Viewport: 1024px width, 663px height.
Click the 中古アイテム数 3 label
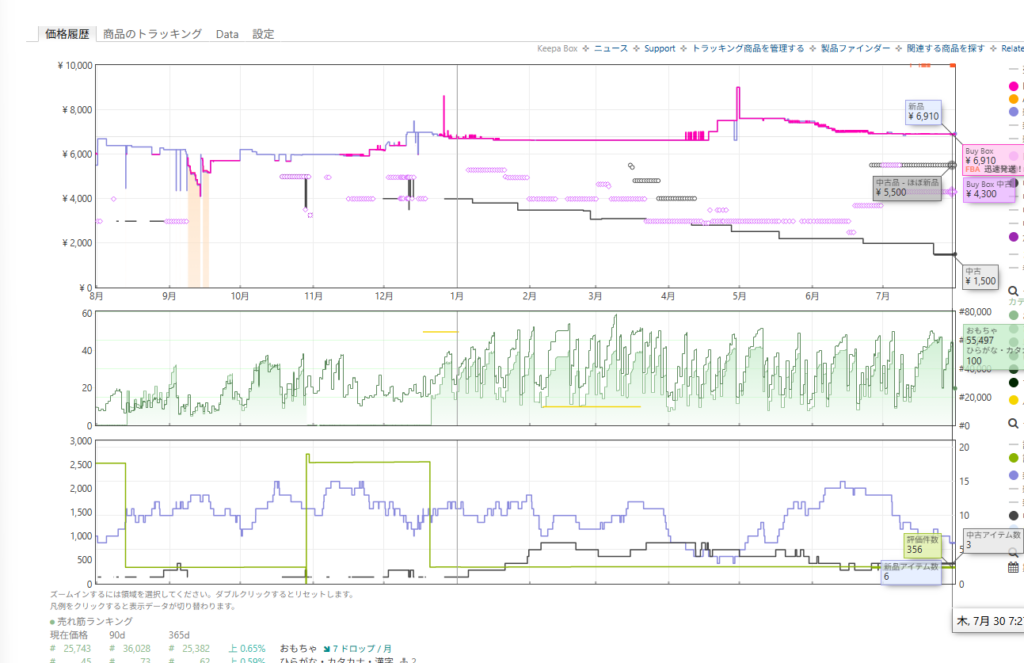click(x=993, y=540)
